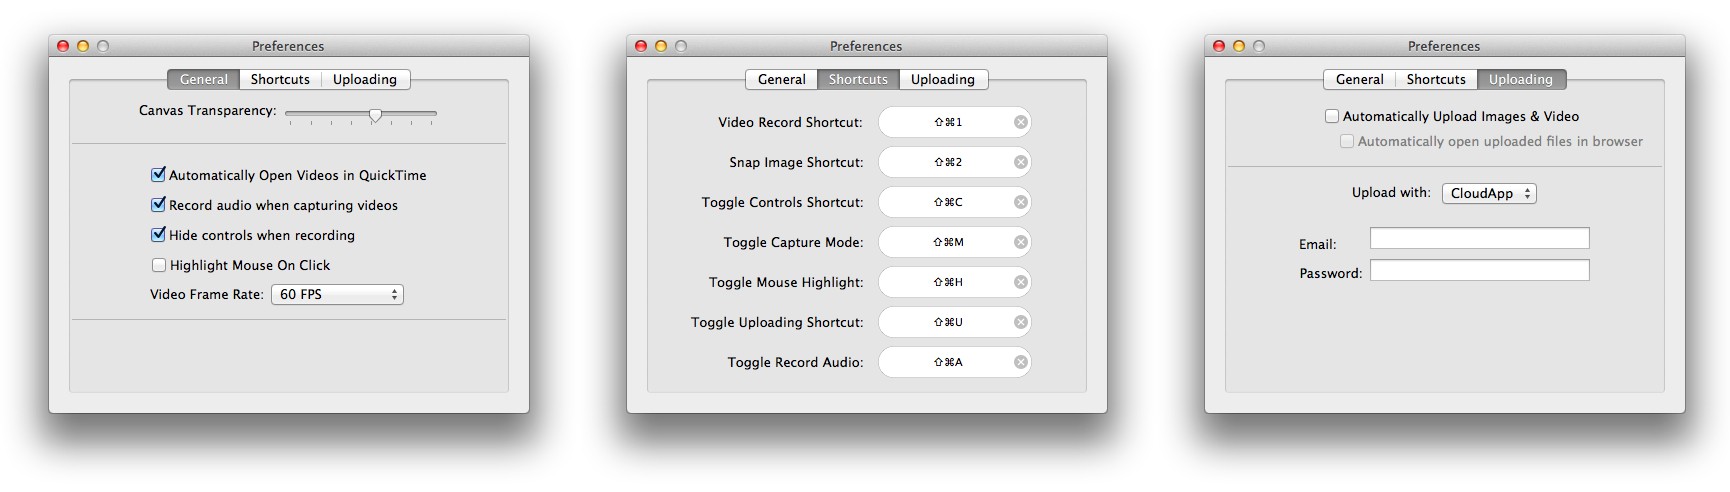Click the Canvas Transparency slider handle
The width and height of the screenshot is (1730, 492).
click(x=375, y=115)
